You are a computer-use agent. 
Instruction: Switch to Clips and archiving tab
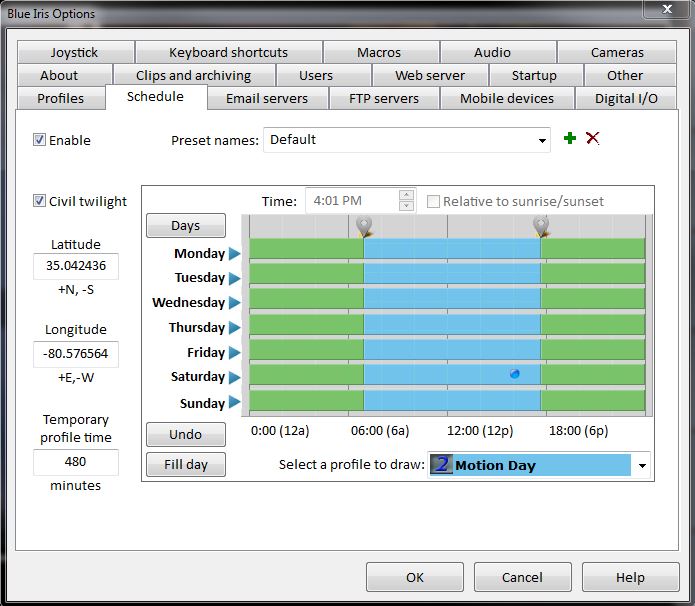tap(194, 75)
